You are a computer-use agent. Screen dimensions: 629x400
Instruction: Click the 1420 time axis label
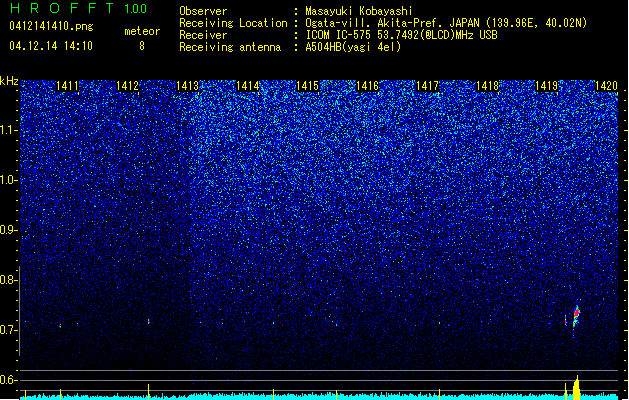[606, 86]
